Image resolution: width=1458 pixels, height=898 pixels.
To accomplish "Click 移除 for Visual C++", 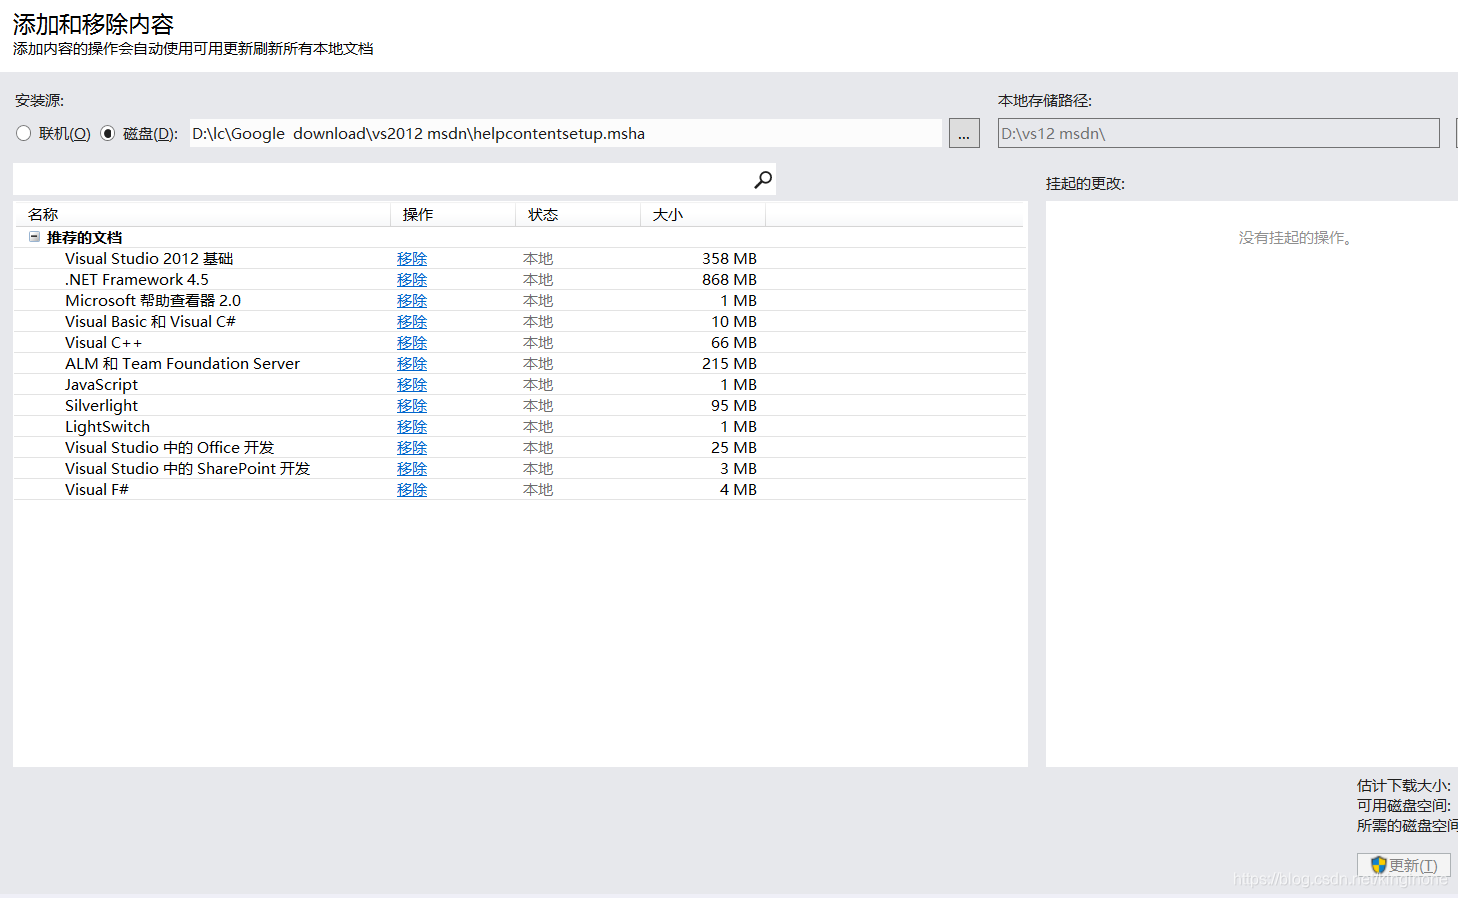I will (x=412, y=343).
